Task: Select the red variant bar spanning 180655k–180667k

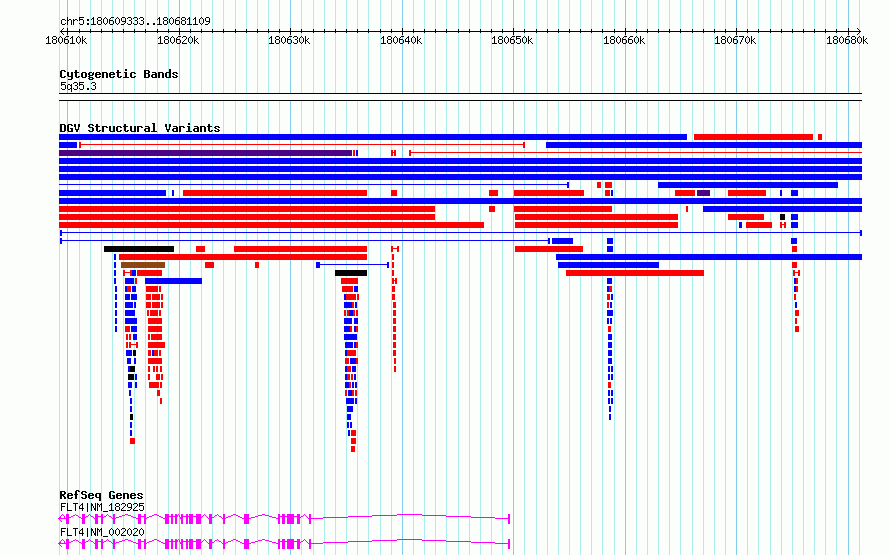Action: point(635,273)
